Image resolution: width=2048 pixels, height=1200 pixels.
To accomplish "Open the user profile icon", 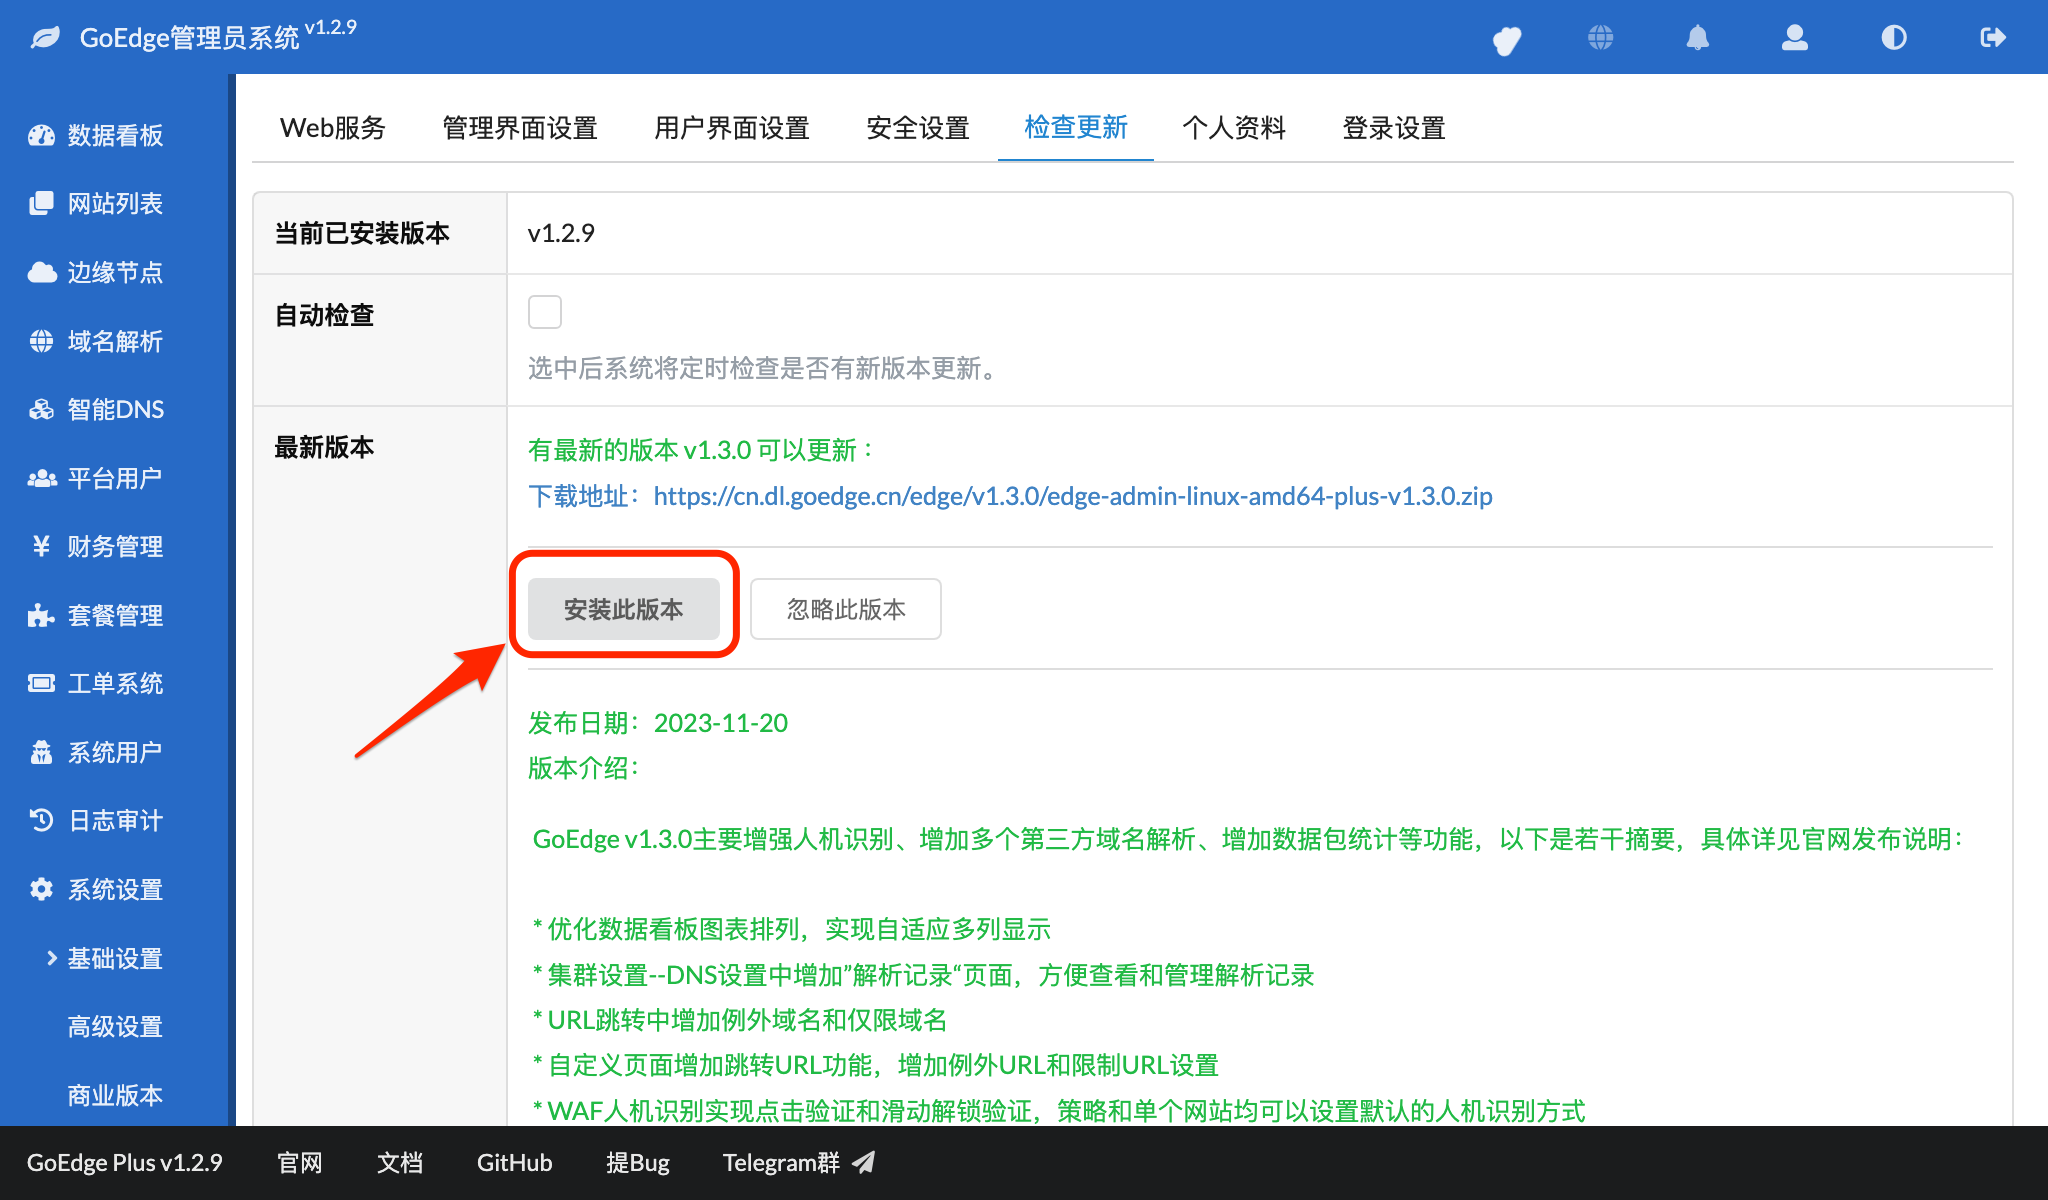I will point(1795,38).
